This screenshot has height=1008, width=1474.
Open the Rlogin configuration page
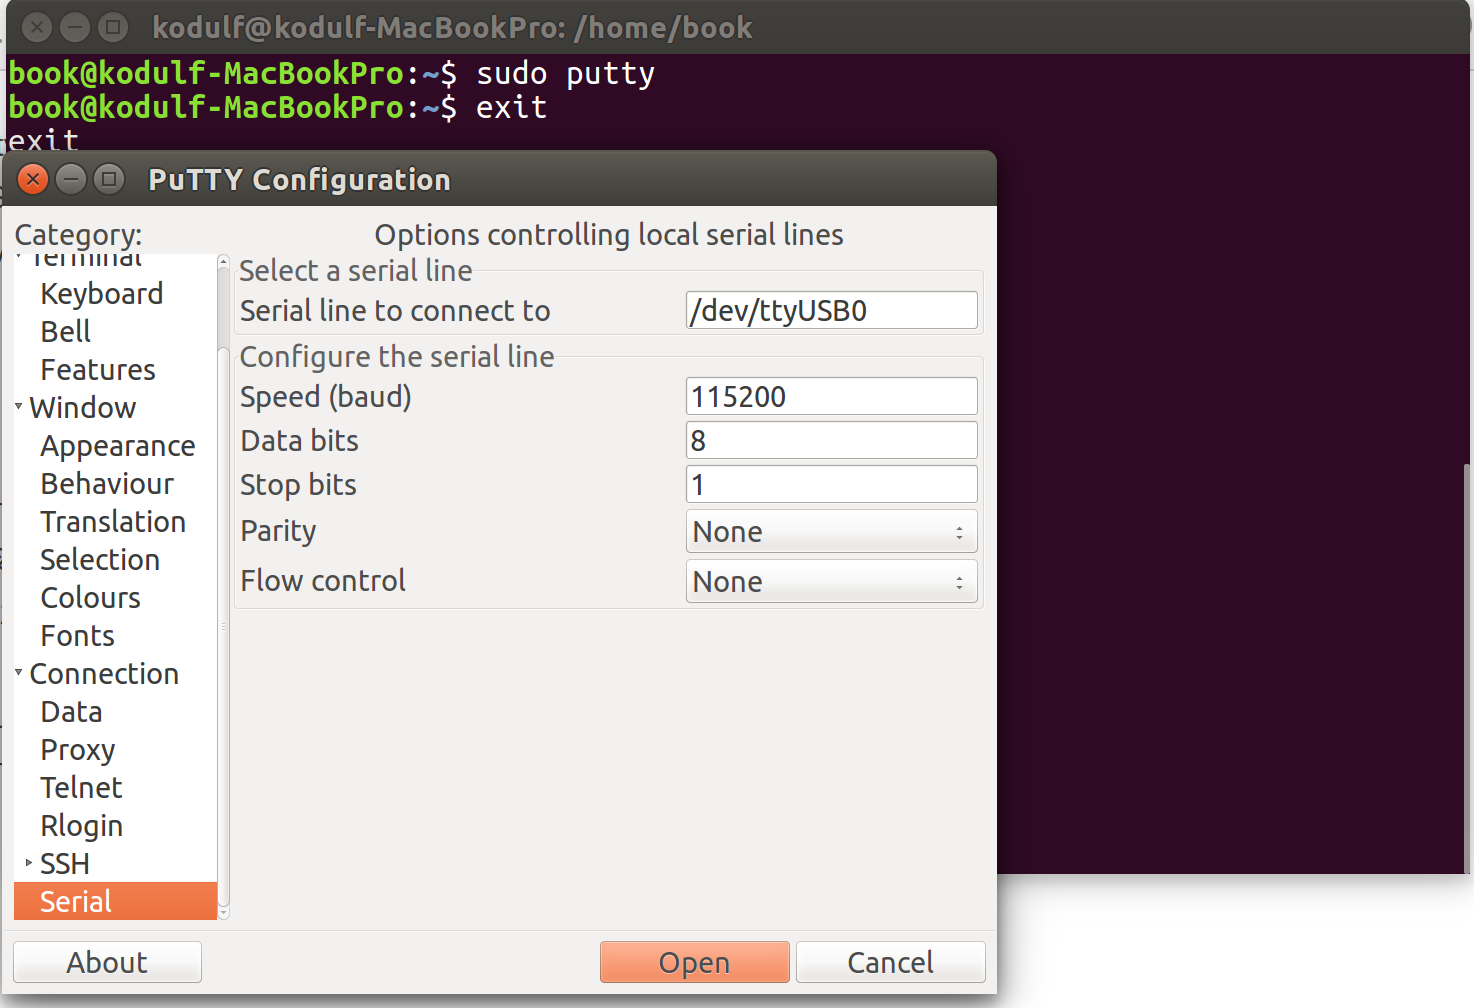81,825
